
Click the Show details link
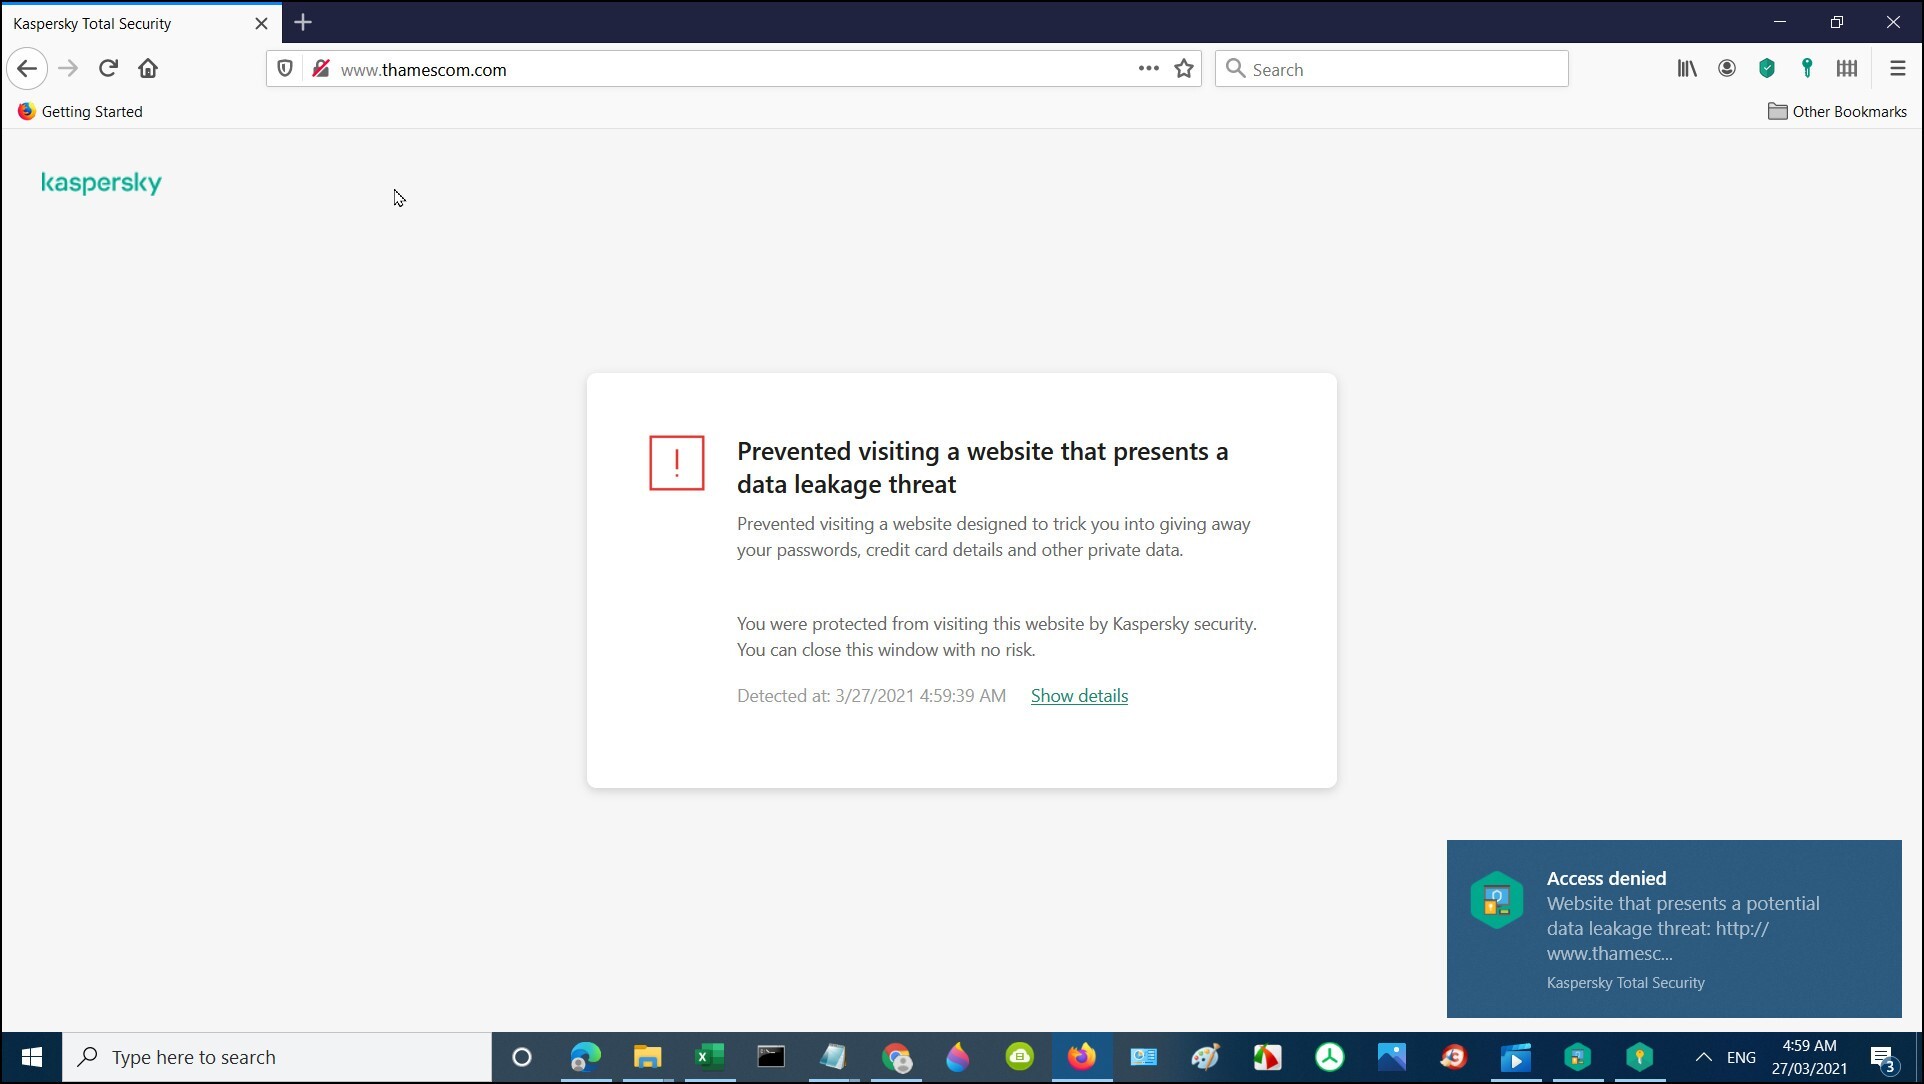[1079, 696]
